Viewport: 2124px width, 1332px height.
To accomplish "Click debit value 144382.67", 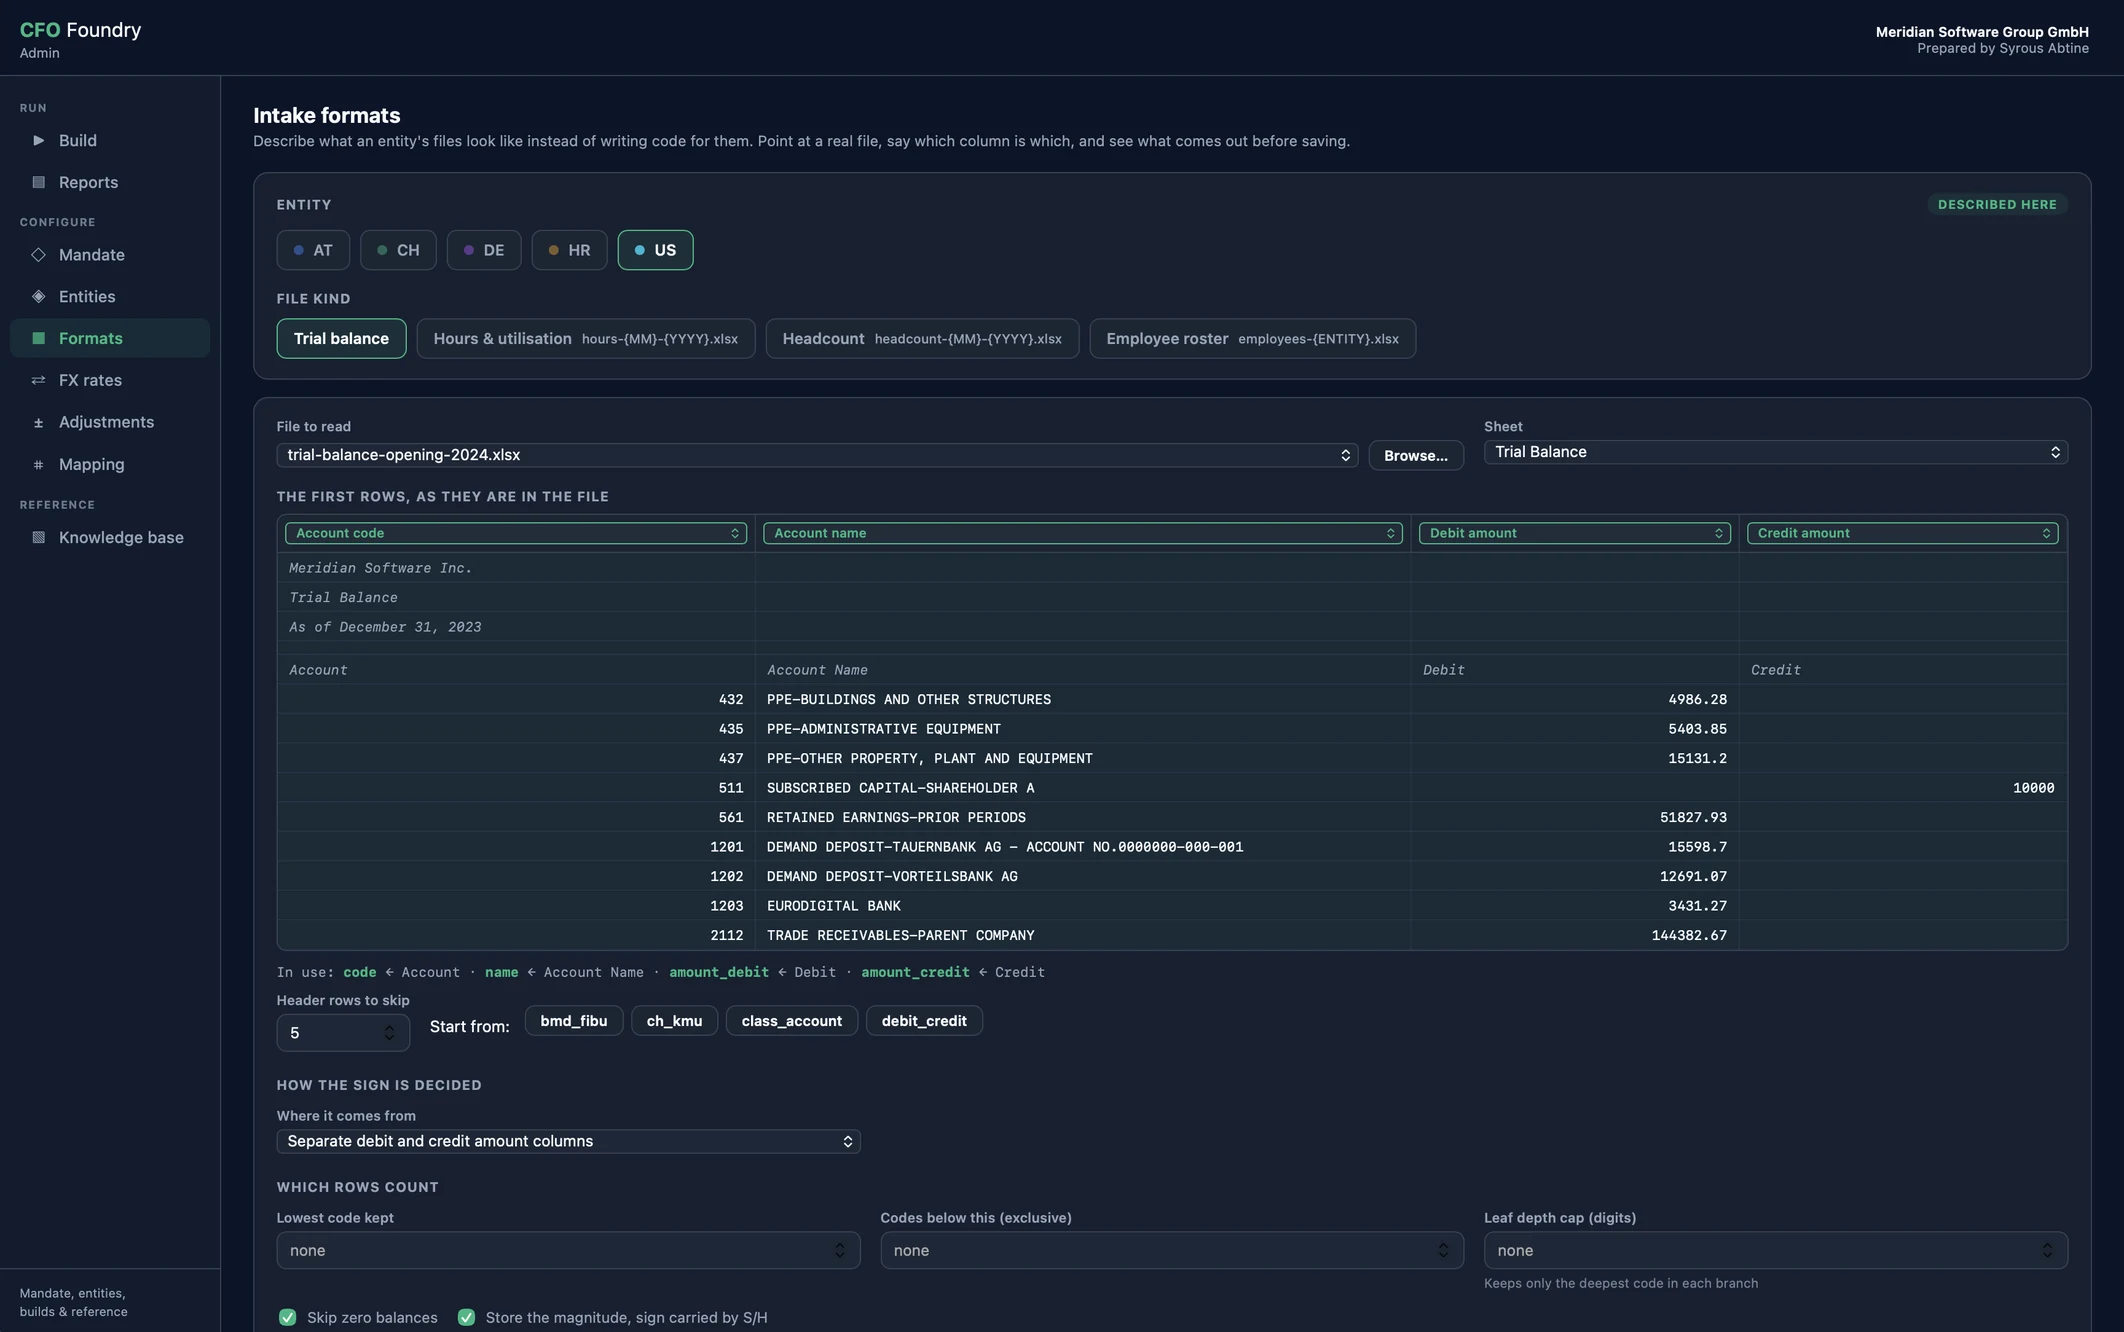I will 1688,935.
